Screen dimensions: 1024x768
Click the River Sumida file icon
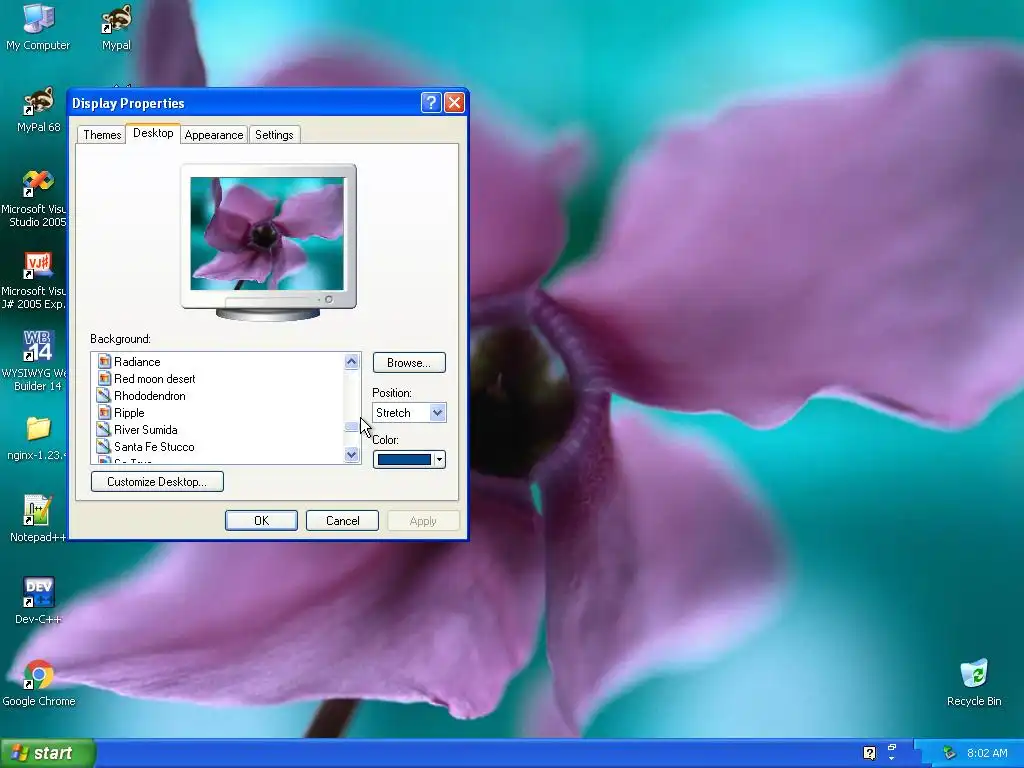coord(104,429)
